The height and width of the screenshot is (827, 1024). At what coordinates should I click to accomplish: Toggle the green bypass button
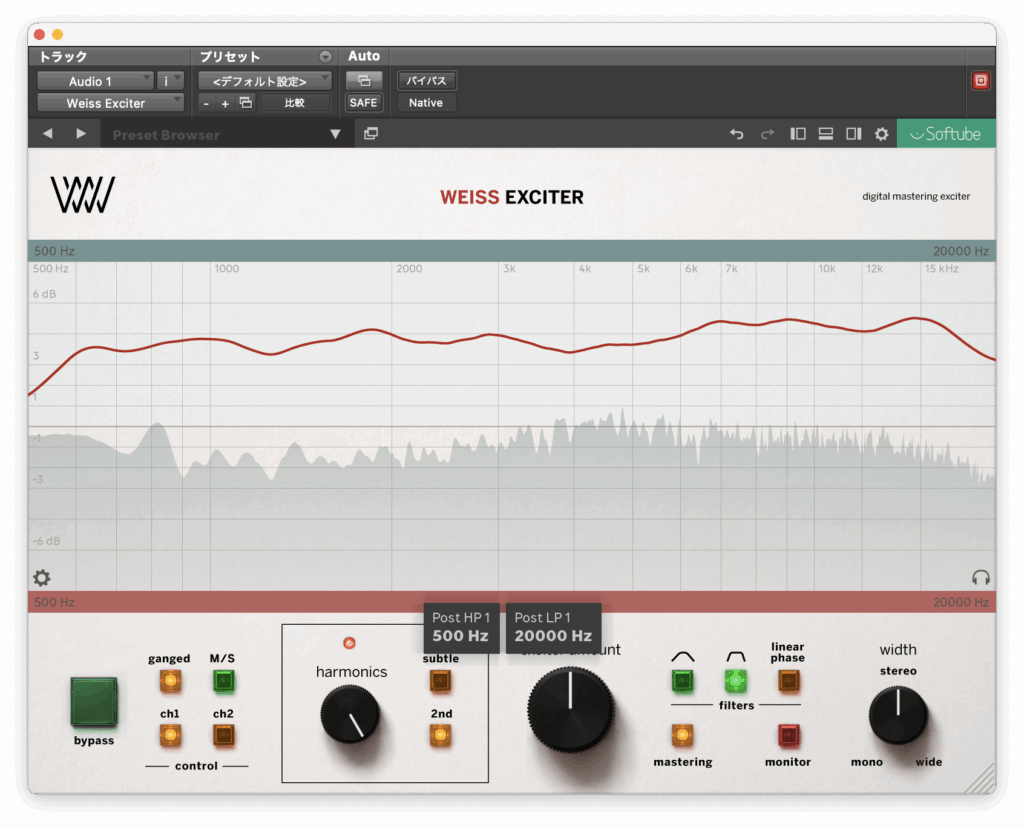pyautogui.click(x=94, y=702)
